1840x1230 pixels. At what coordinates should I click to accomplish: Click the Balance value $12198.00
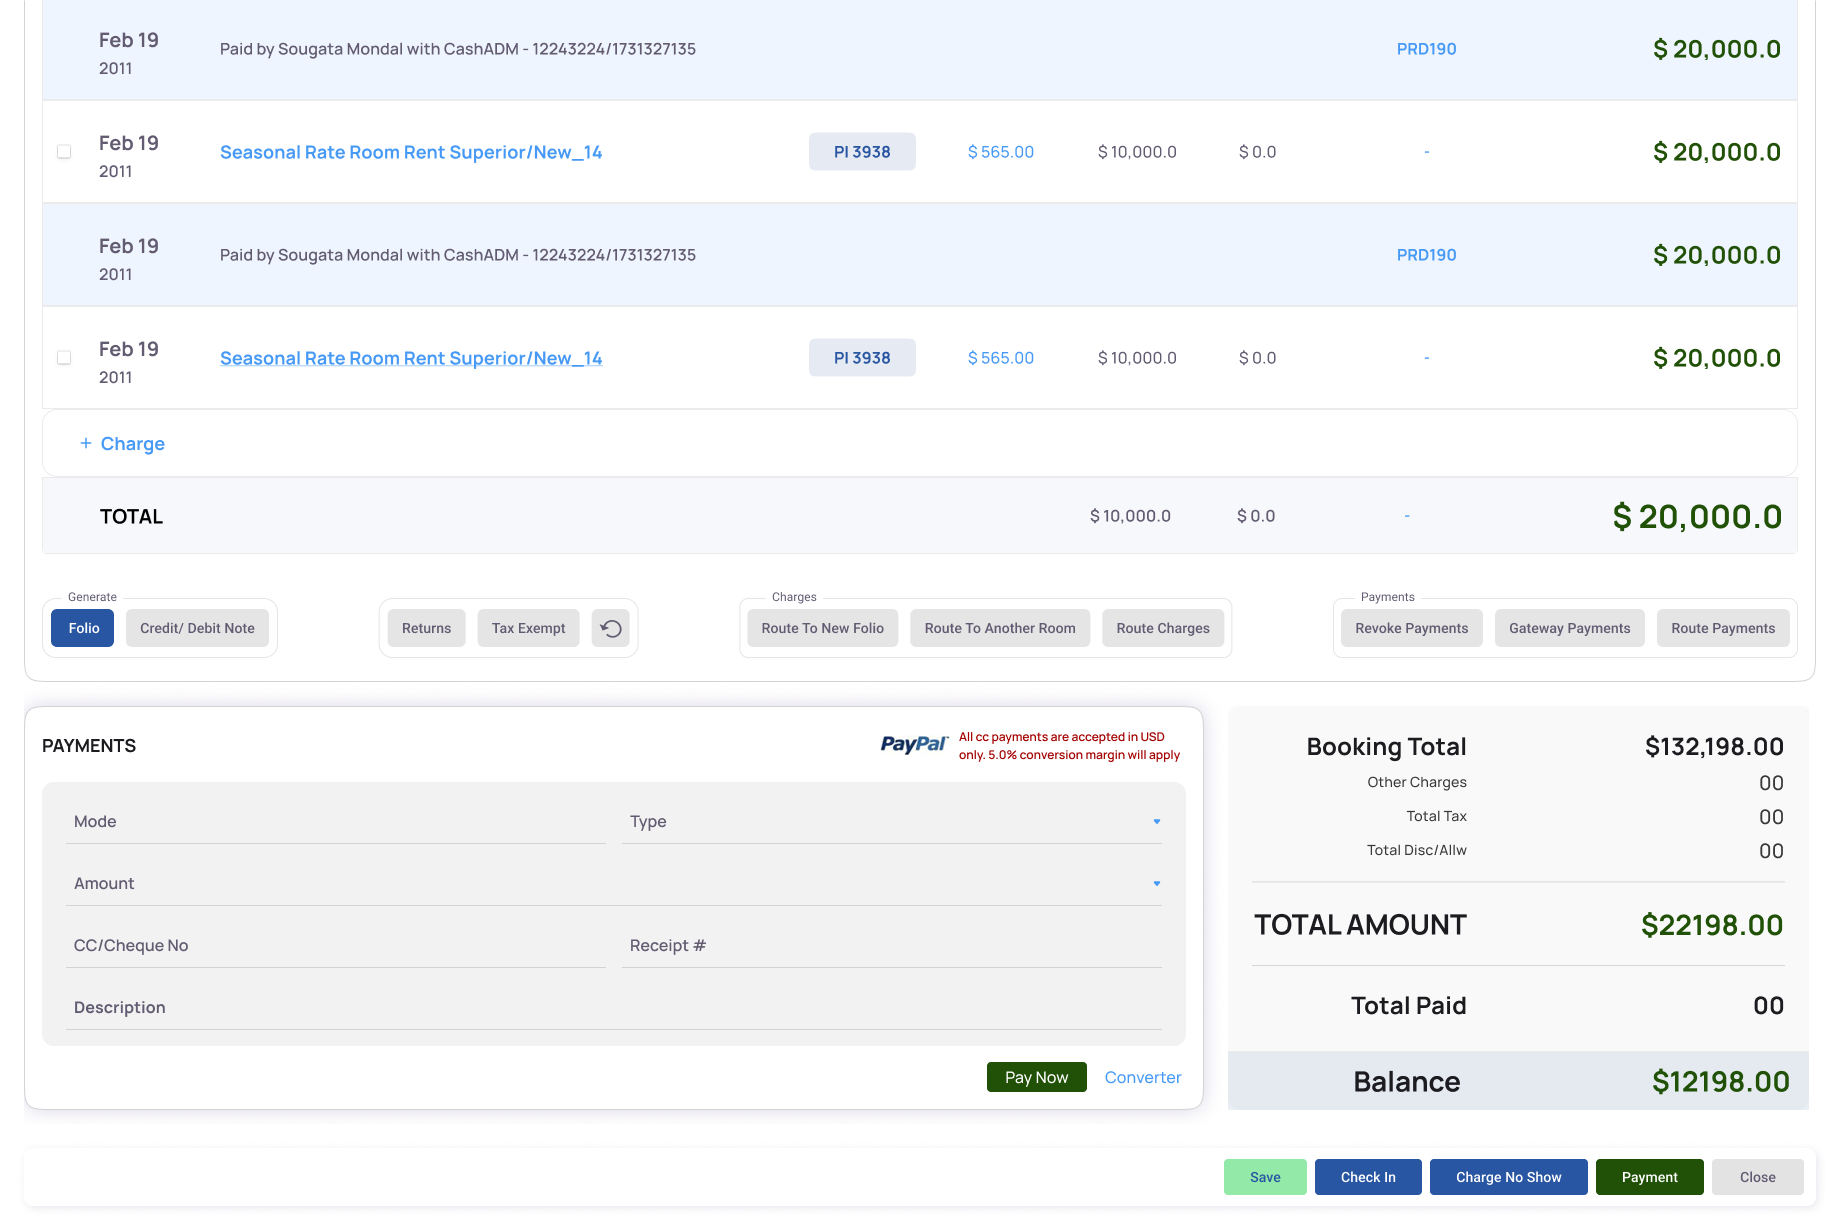tap(1720, 1081)
